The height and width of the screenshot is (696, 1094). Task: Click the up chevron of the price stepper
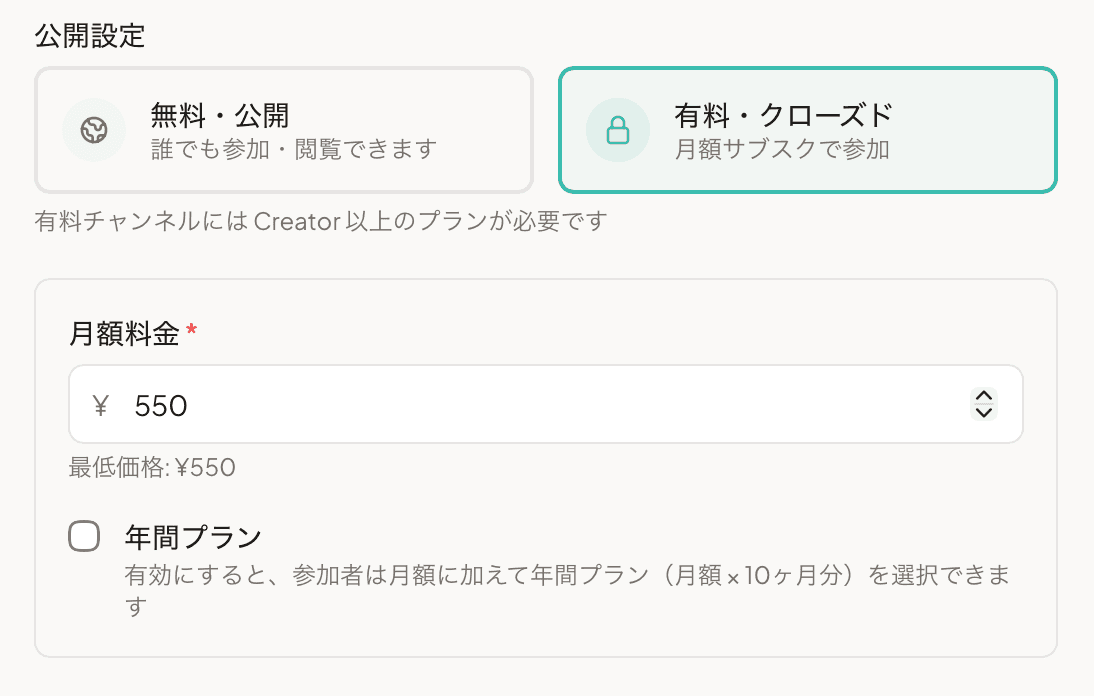[983, 397]
